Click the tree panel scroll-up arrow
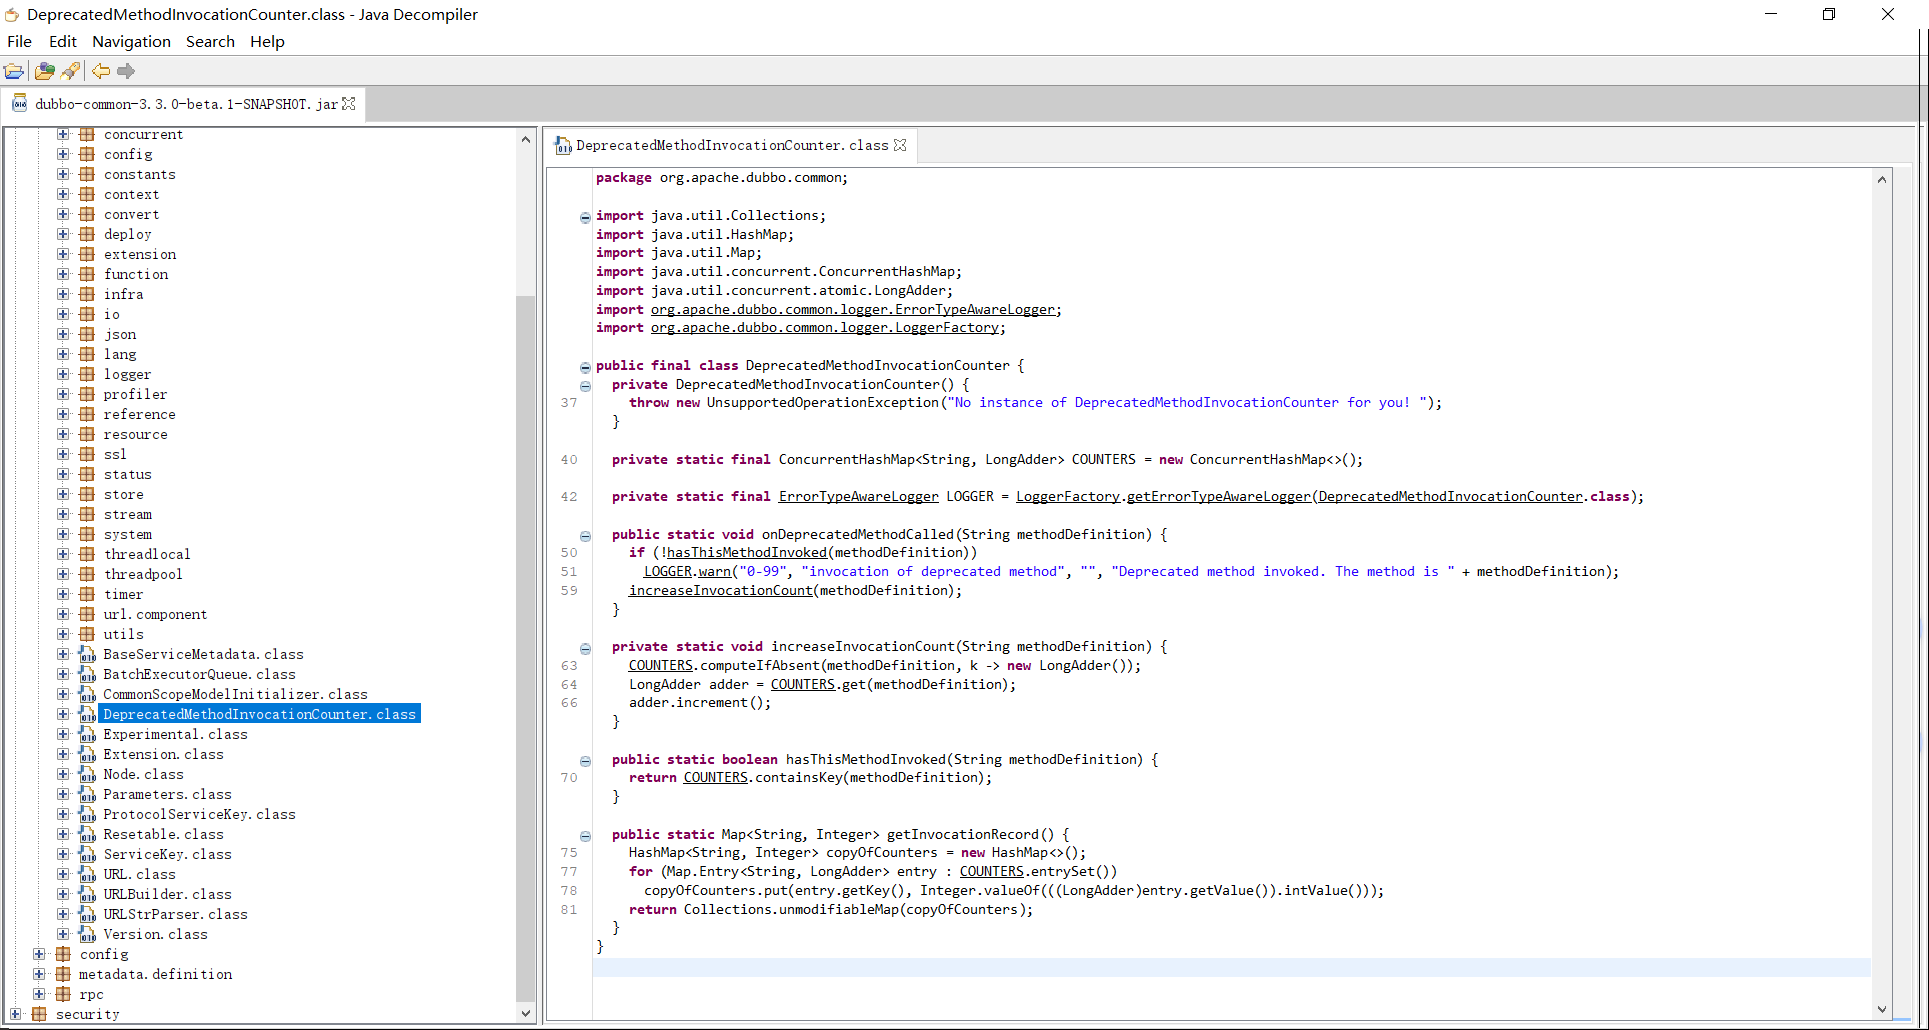The height and width of the screenshot is (1030, 1929). (526, 139)
